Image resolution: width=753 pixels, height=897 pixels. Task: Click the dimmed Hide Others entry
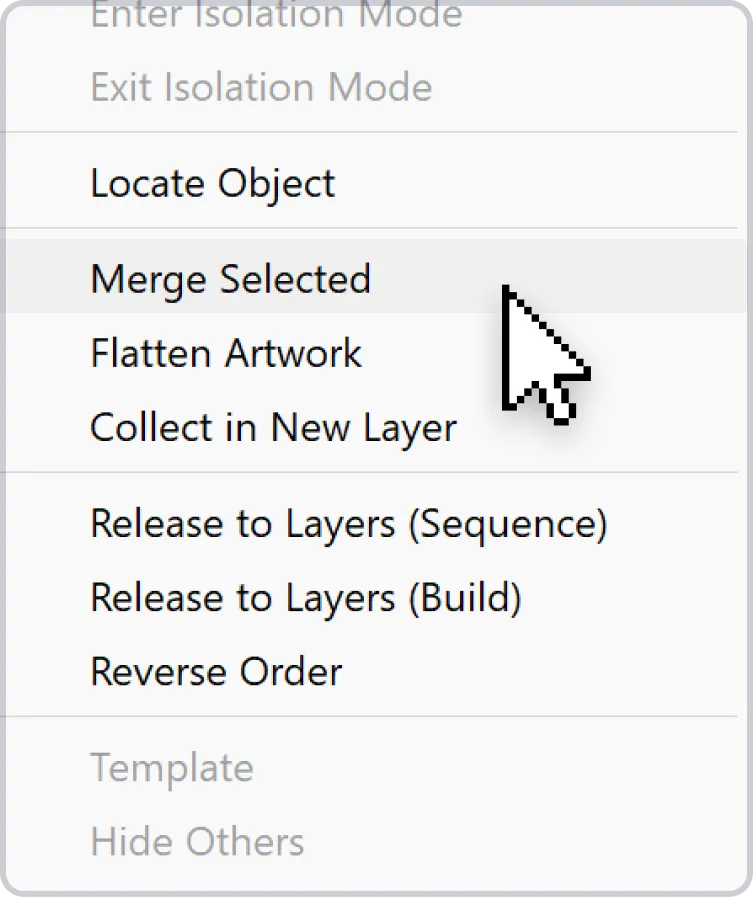tap(375, 841)
